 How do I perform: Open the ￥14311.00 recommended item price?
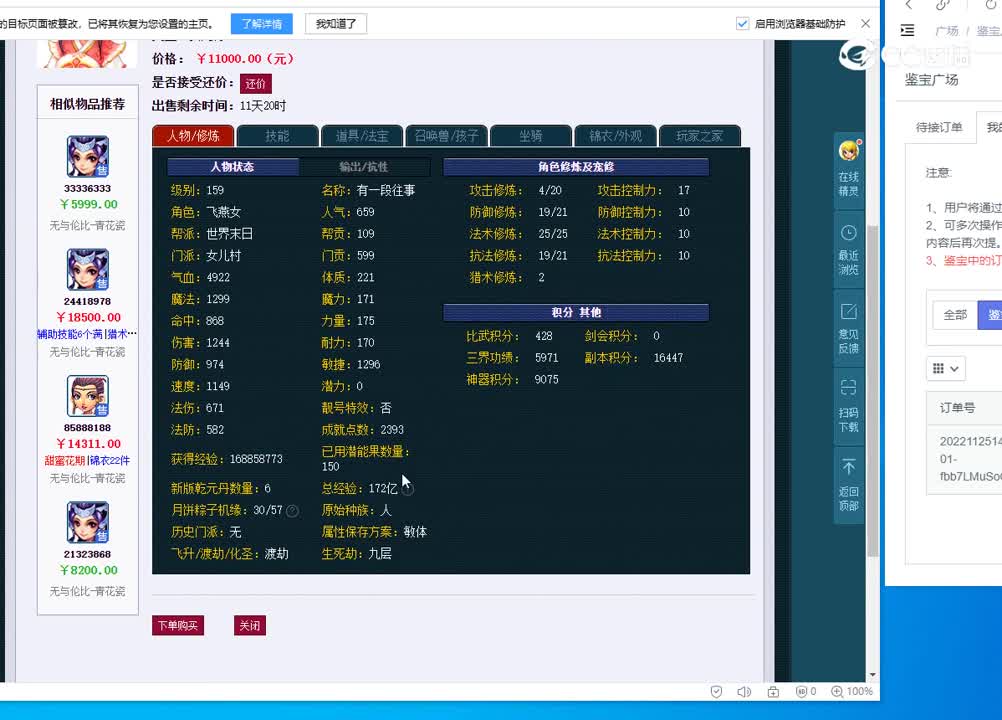click(88, 444)
